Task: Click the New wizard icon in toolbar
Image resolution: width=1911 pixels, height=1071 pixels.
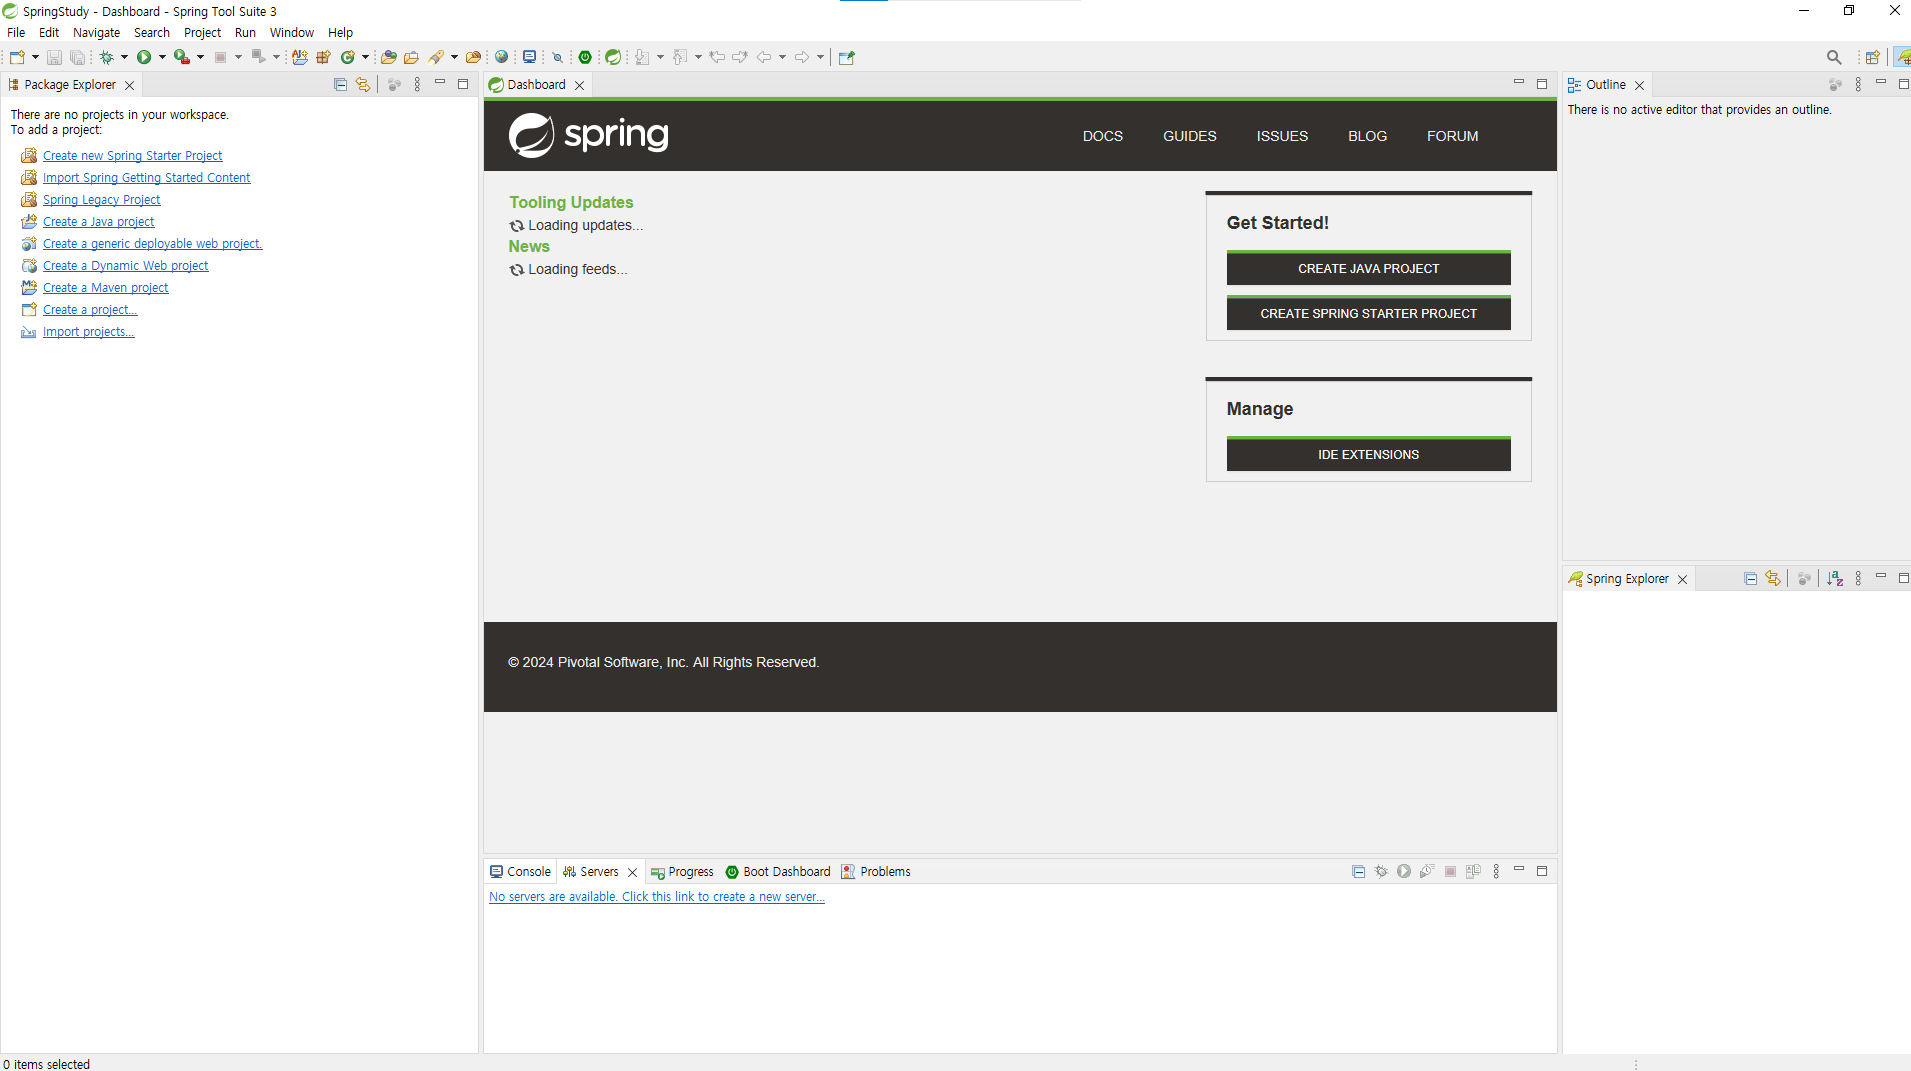Action: pos(17,57)
